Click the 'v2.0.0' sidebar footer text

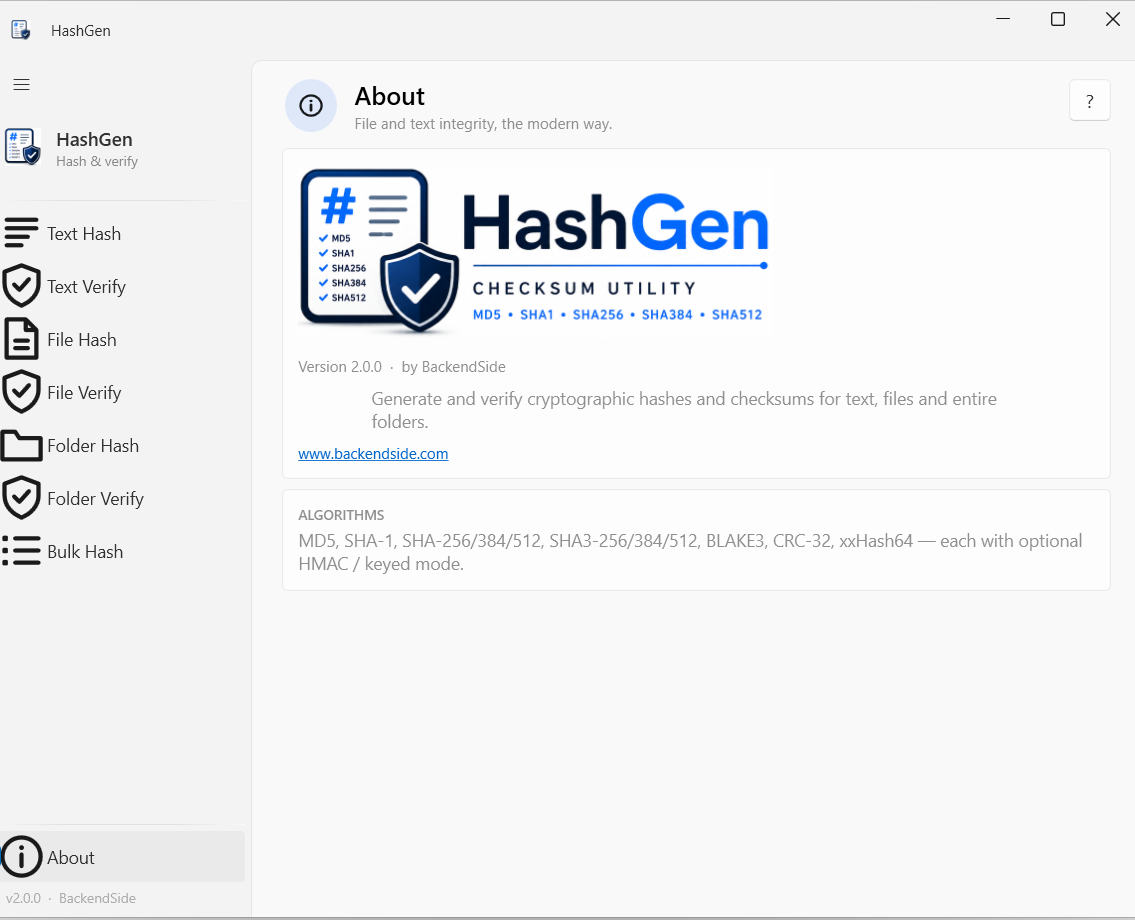click(23, 898)
